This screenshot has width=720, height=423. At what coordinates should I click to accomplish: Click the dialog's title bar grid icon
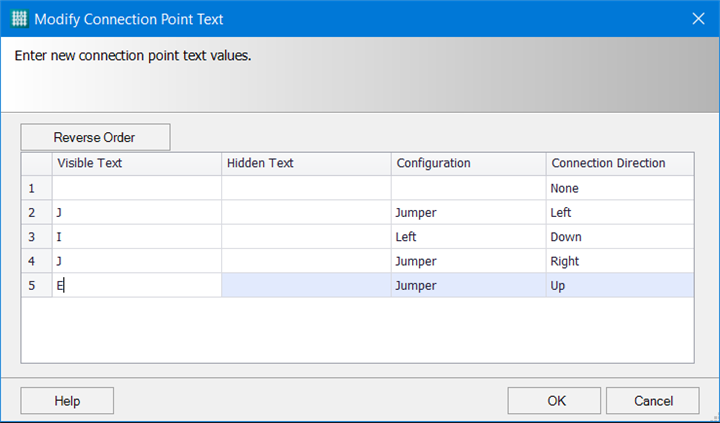(x=19, y=18)
